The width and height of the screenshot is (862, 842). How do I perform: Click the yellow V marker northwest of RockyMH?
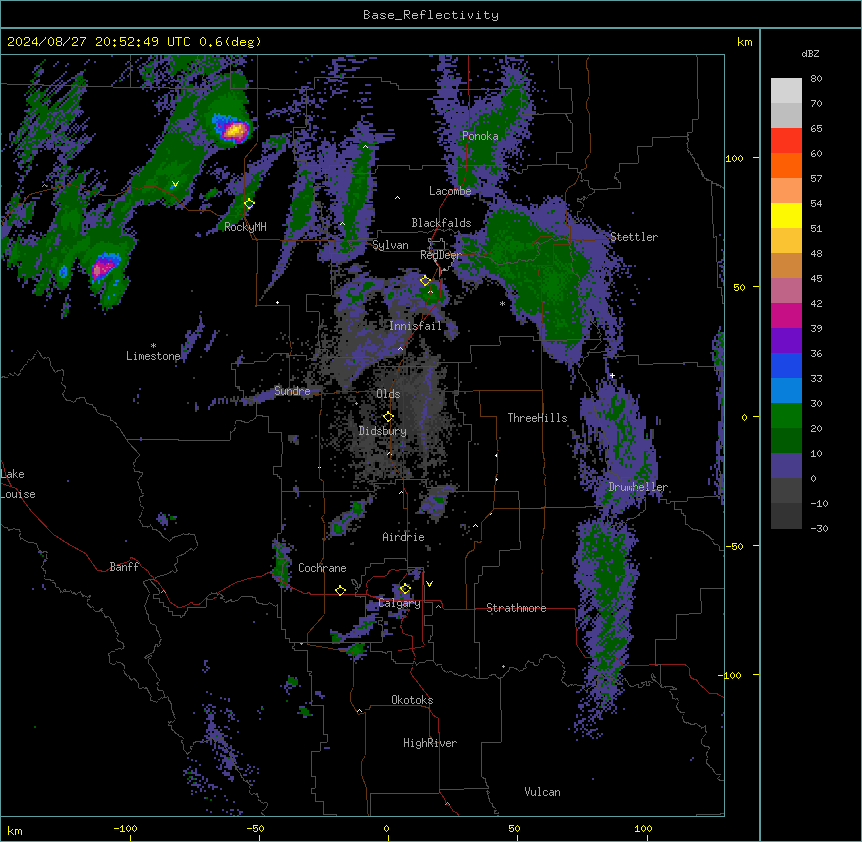click(x=175, y=184)
